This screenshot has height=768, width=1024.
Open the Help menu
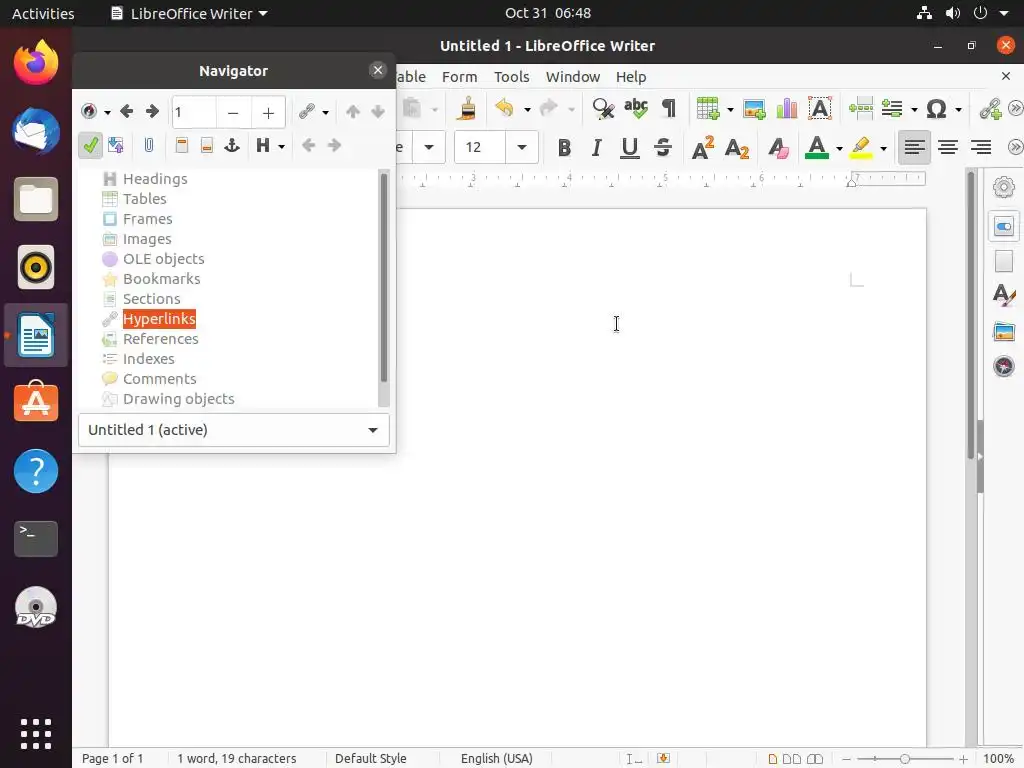point(631,76)
